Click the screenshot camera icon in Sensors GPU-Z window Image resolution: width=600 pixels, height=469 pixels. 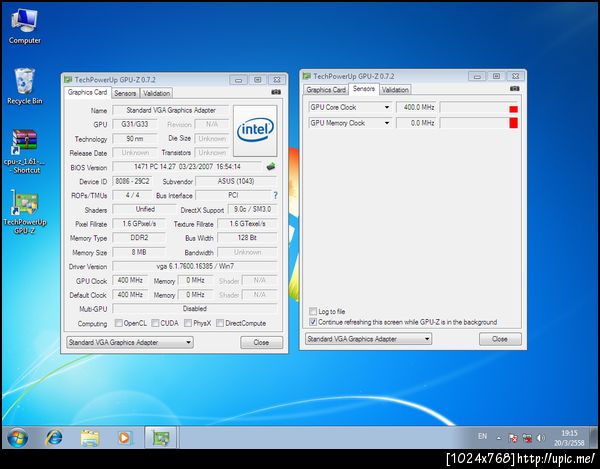coord(515,88)
